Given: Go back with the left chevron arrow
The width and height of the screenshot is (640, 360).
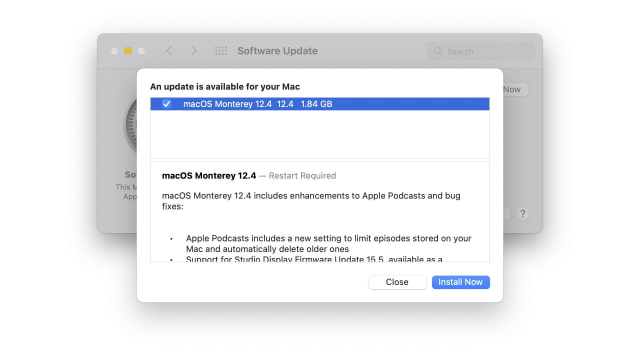Looking at the screenshot, I should (169, 51).
